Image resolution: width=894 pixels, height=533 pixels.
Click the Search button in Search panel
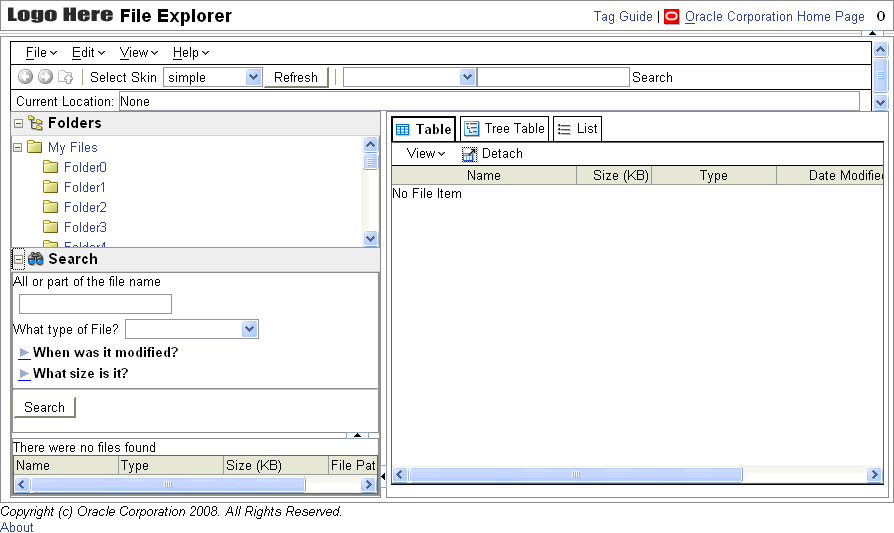point(44,407)
